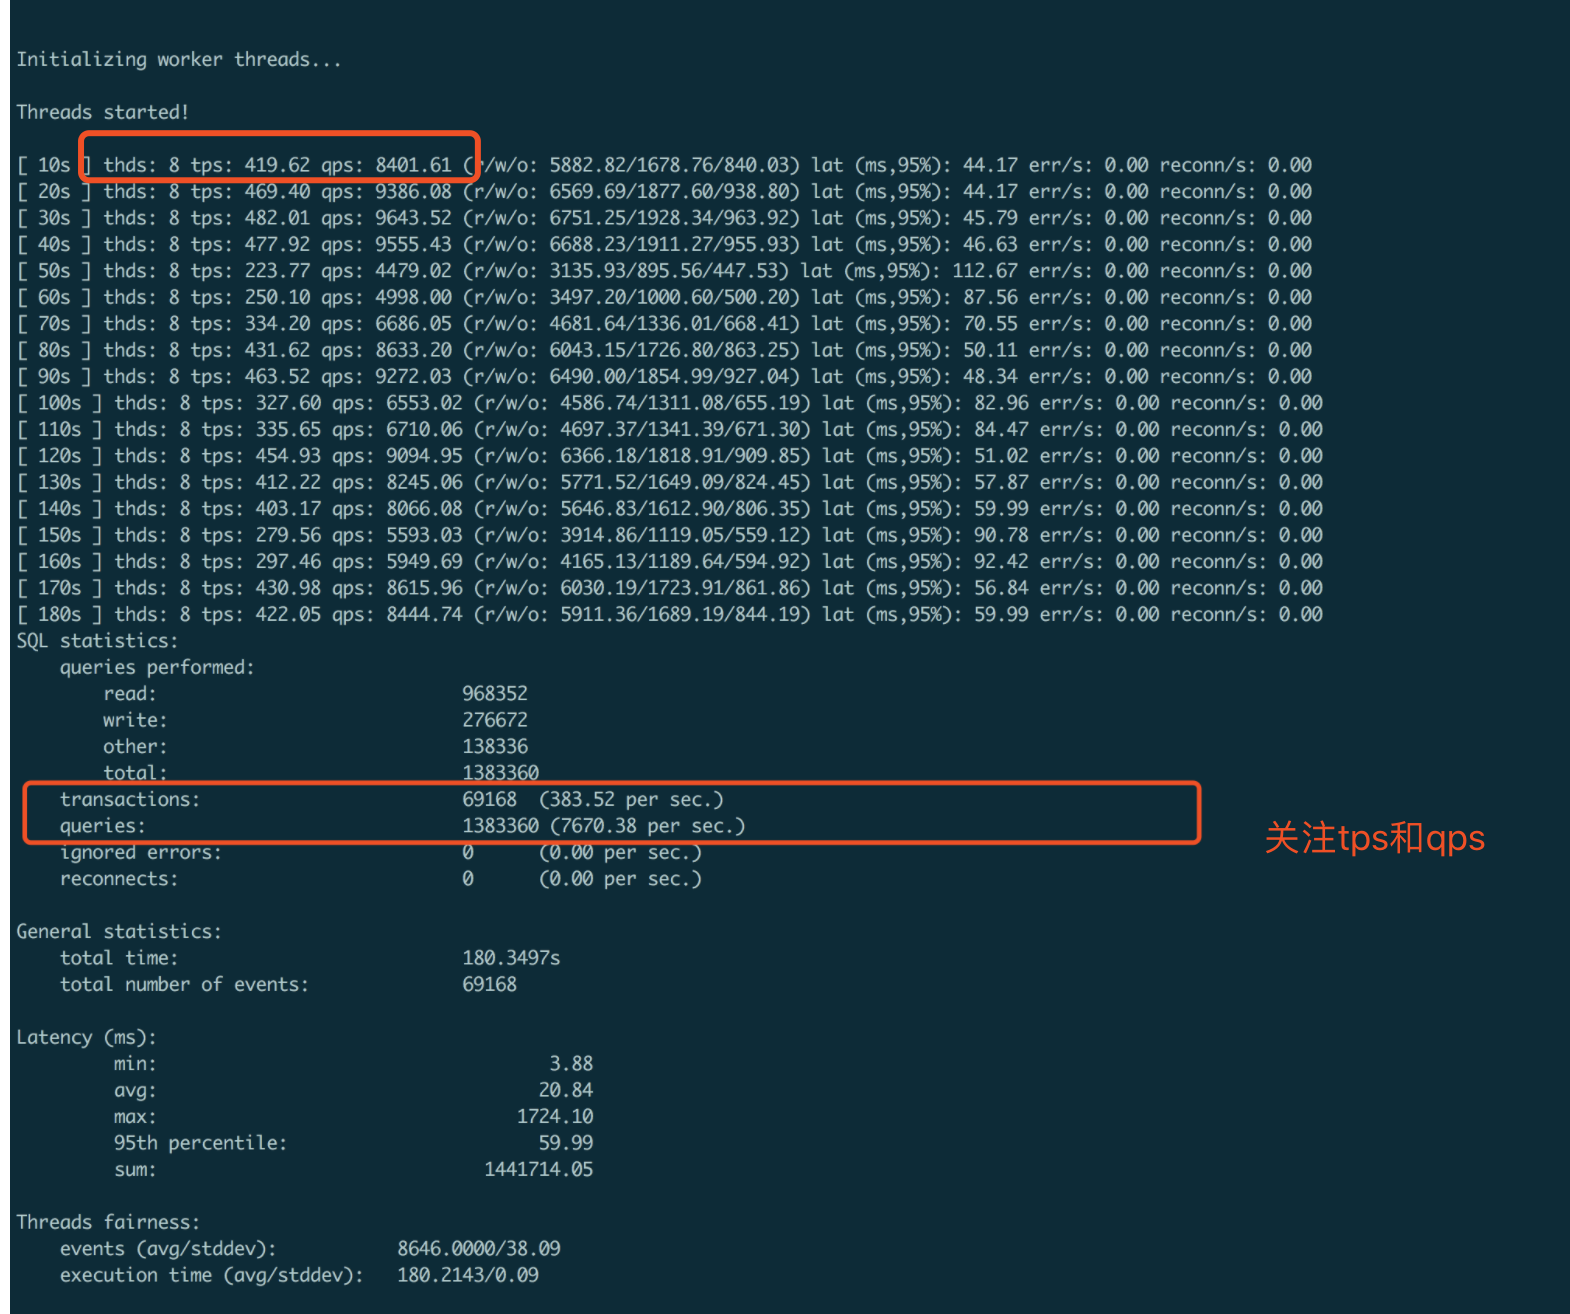Click the 'General statistics:' heading
This screenshot has width=1570, height=1314.
[x=118, y=932]
